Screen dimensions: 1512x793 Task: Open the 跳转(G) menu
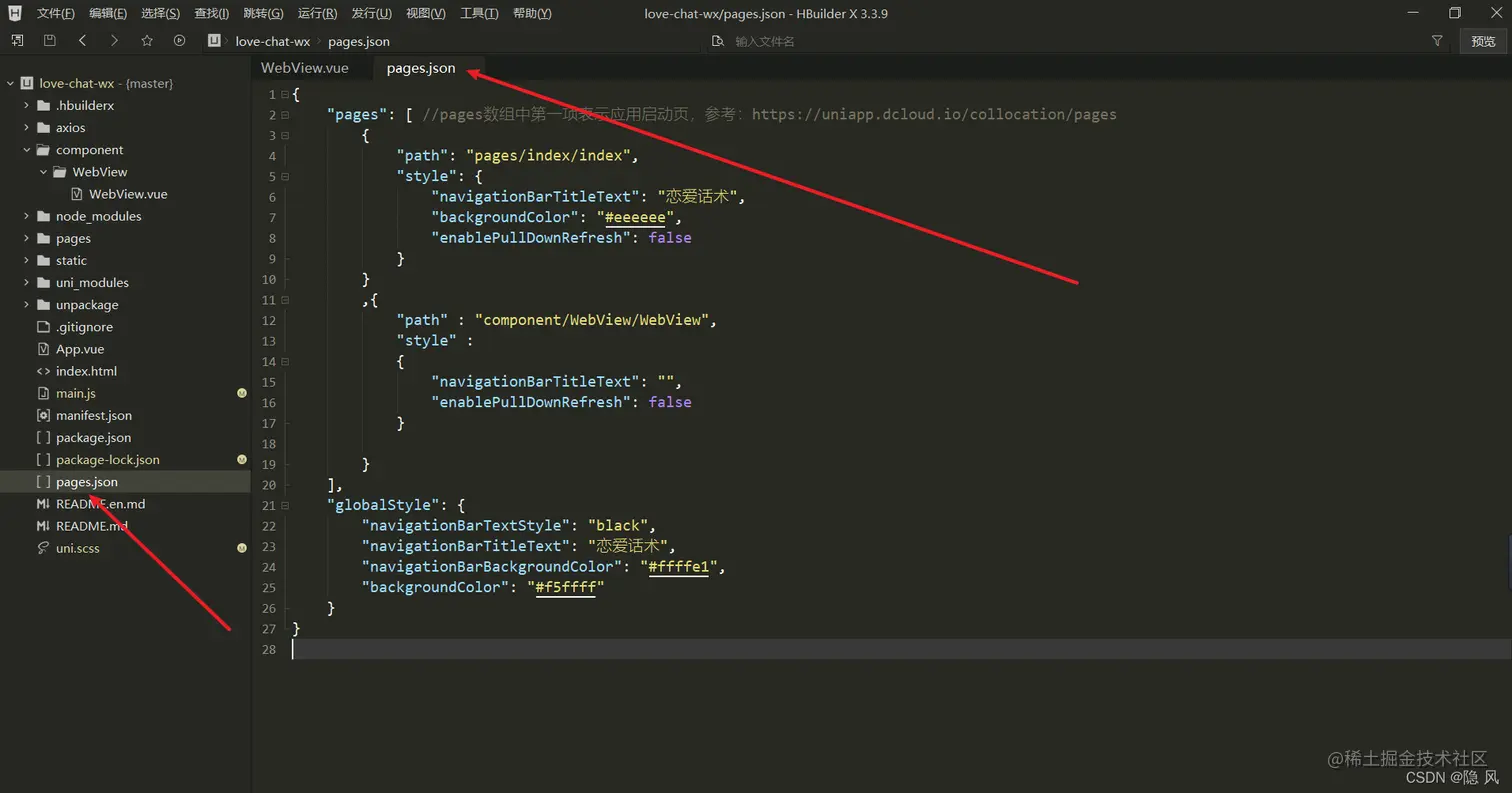click(263, 13)
